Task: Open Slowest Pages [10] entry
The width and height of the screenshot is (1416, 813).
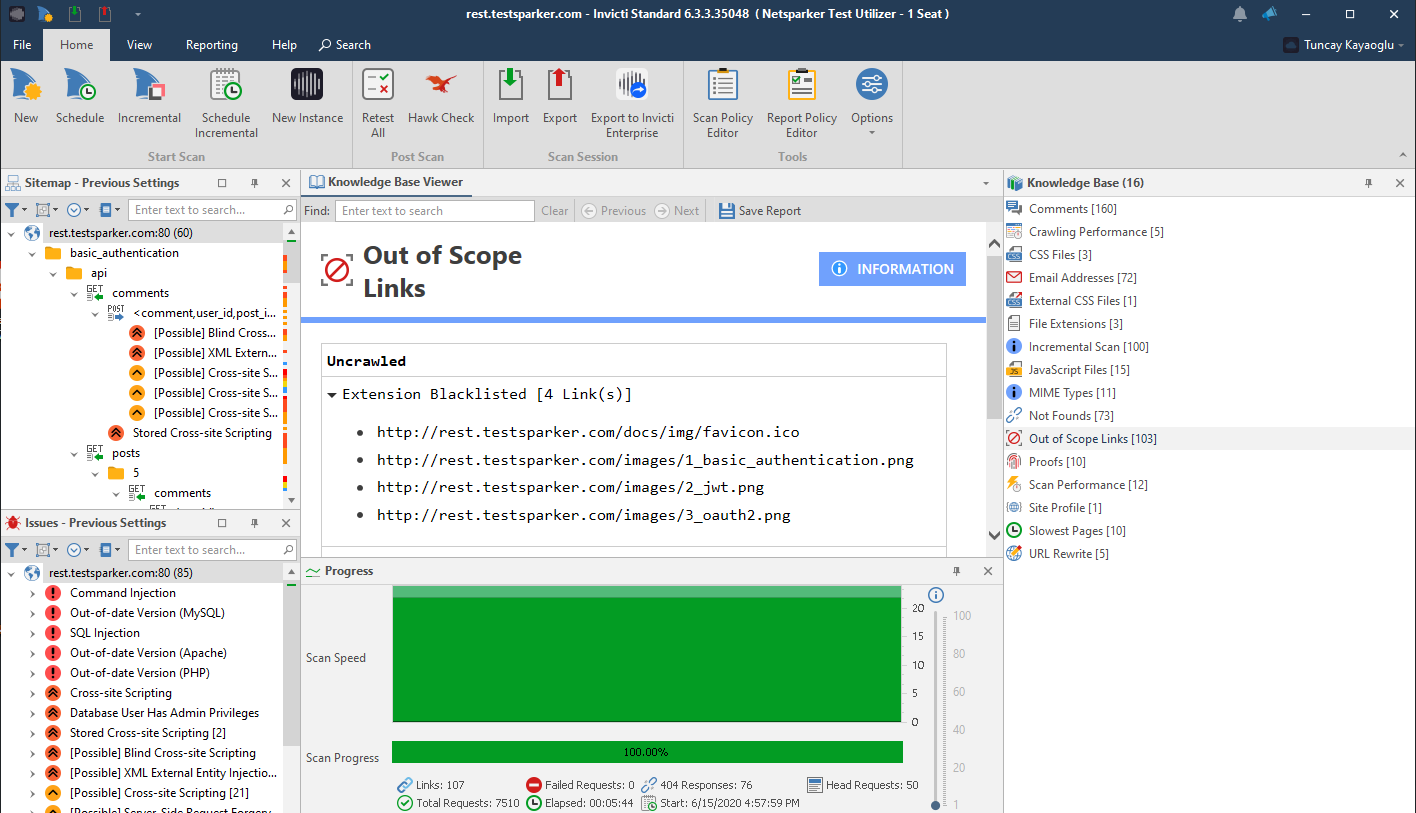Action: [1077, 531]
